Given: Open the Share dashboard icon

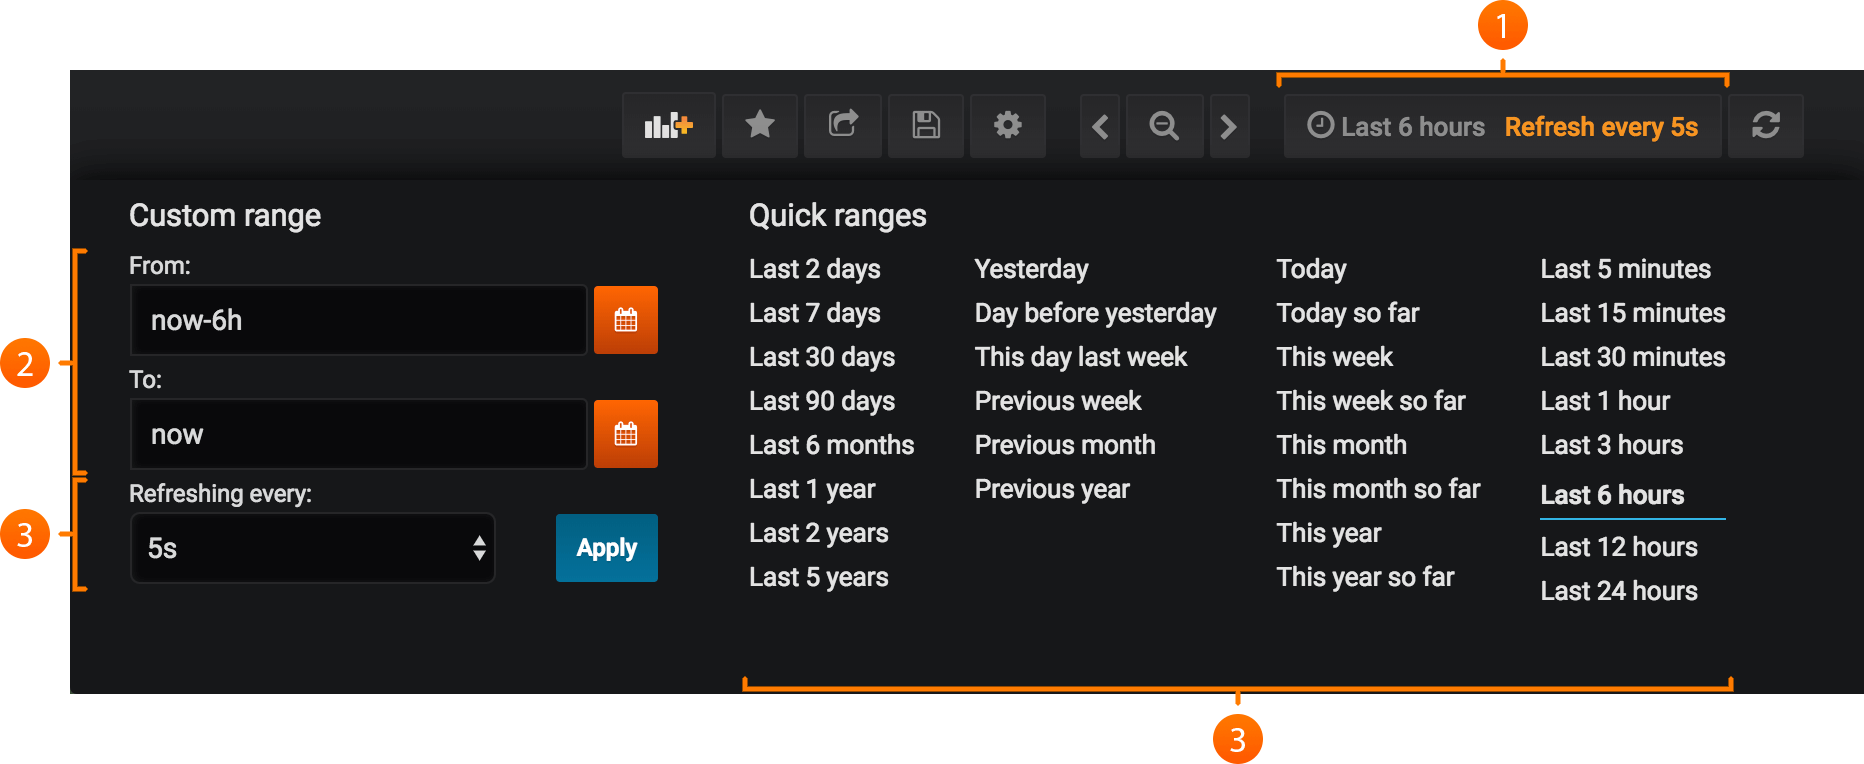Looking at the screenshot, I should 843,126.
